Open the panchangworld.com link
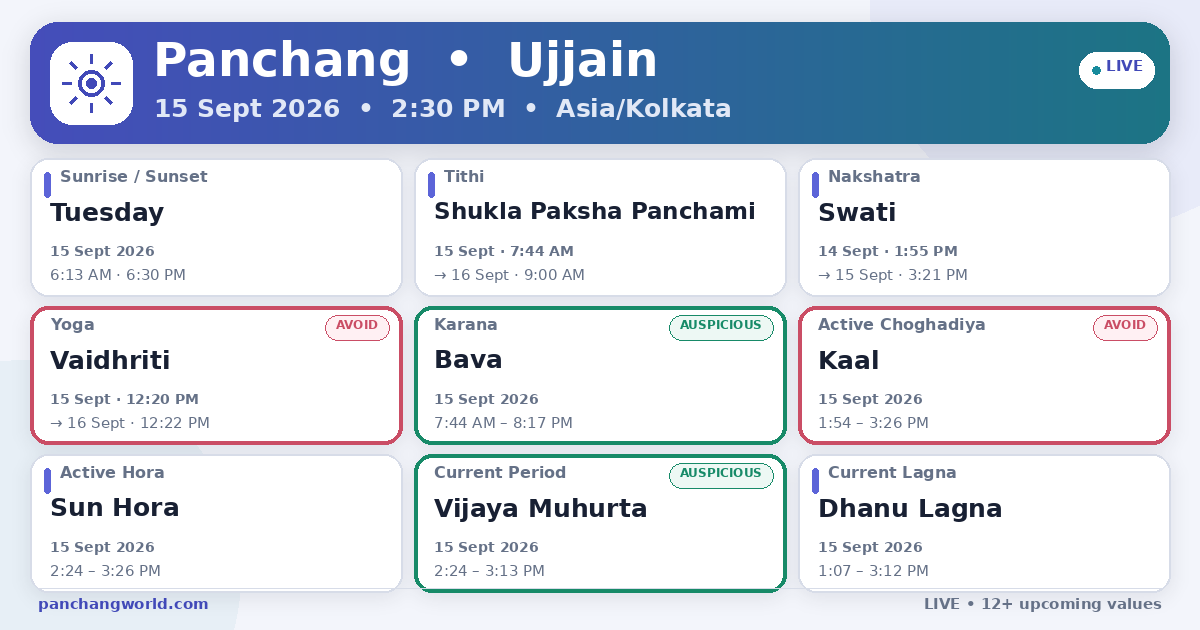Screen dimensions: 1200x630 tap(123, 604)
